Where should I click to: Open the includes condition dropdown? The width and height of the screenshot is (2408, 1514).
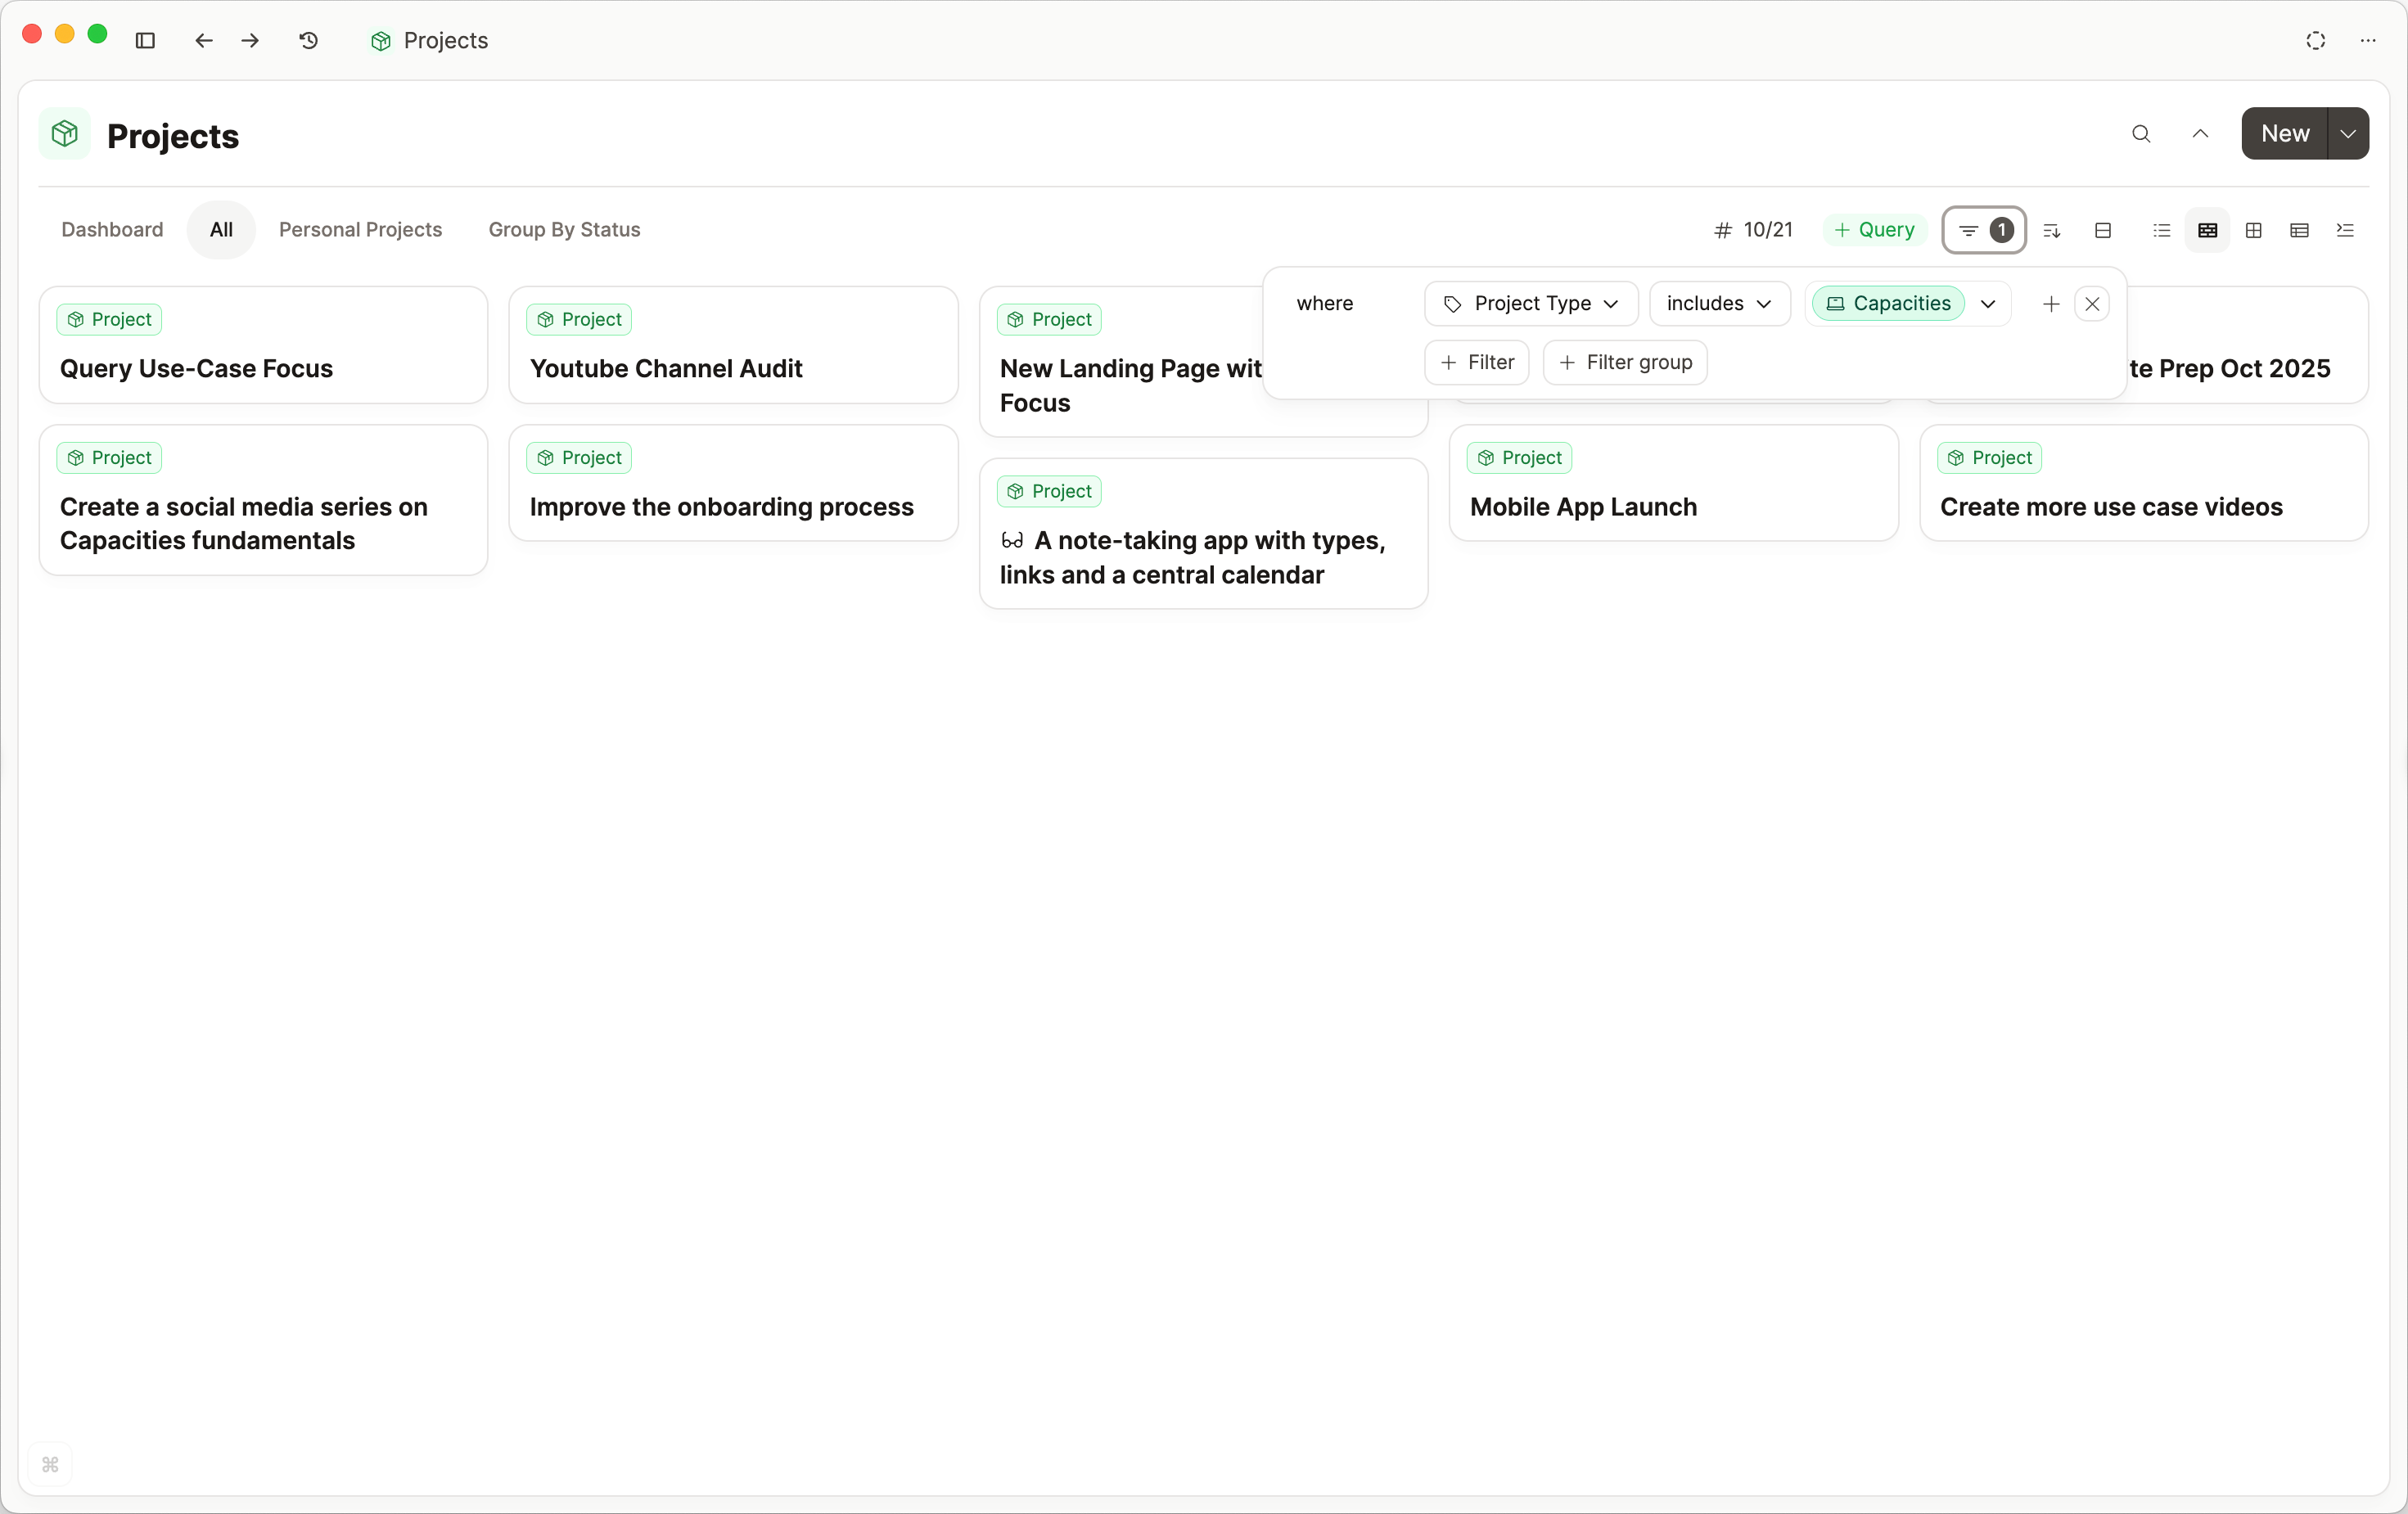(1719, 304)
